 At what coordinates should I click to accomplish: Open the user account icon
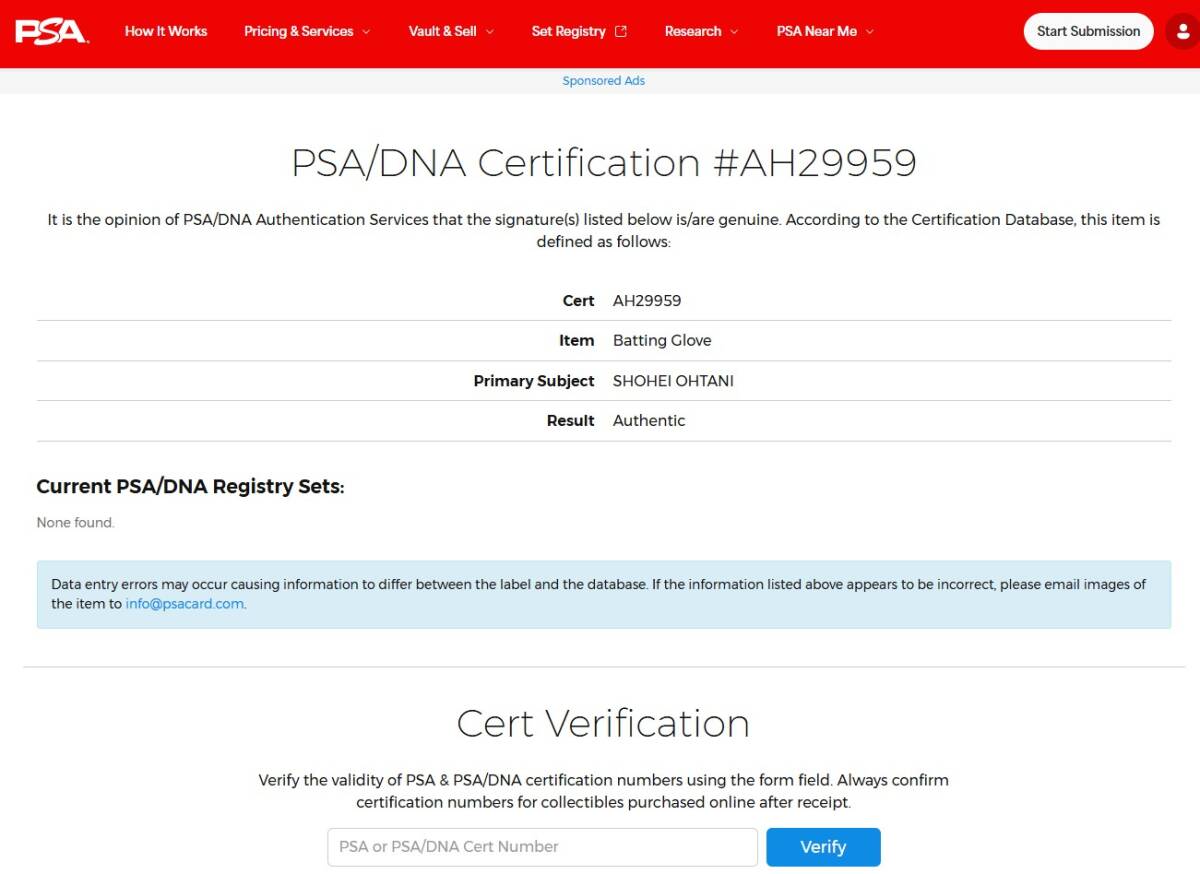click(1184, 31)
